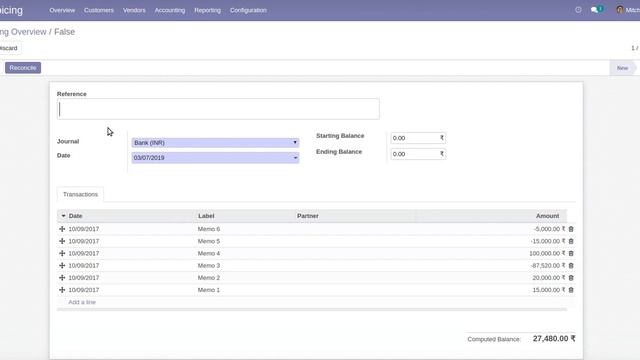640x360 pixels.
Task: Open the user avatar menu
Action: tap(627, 10)
